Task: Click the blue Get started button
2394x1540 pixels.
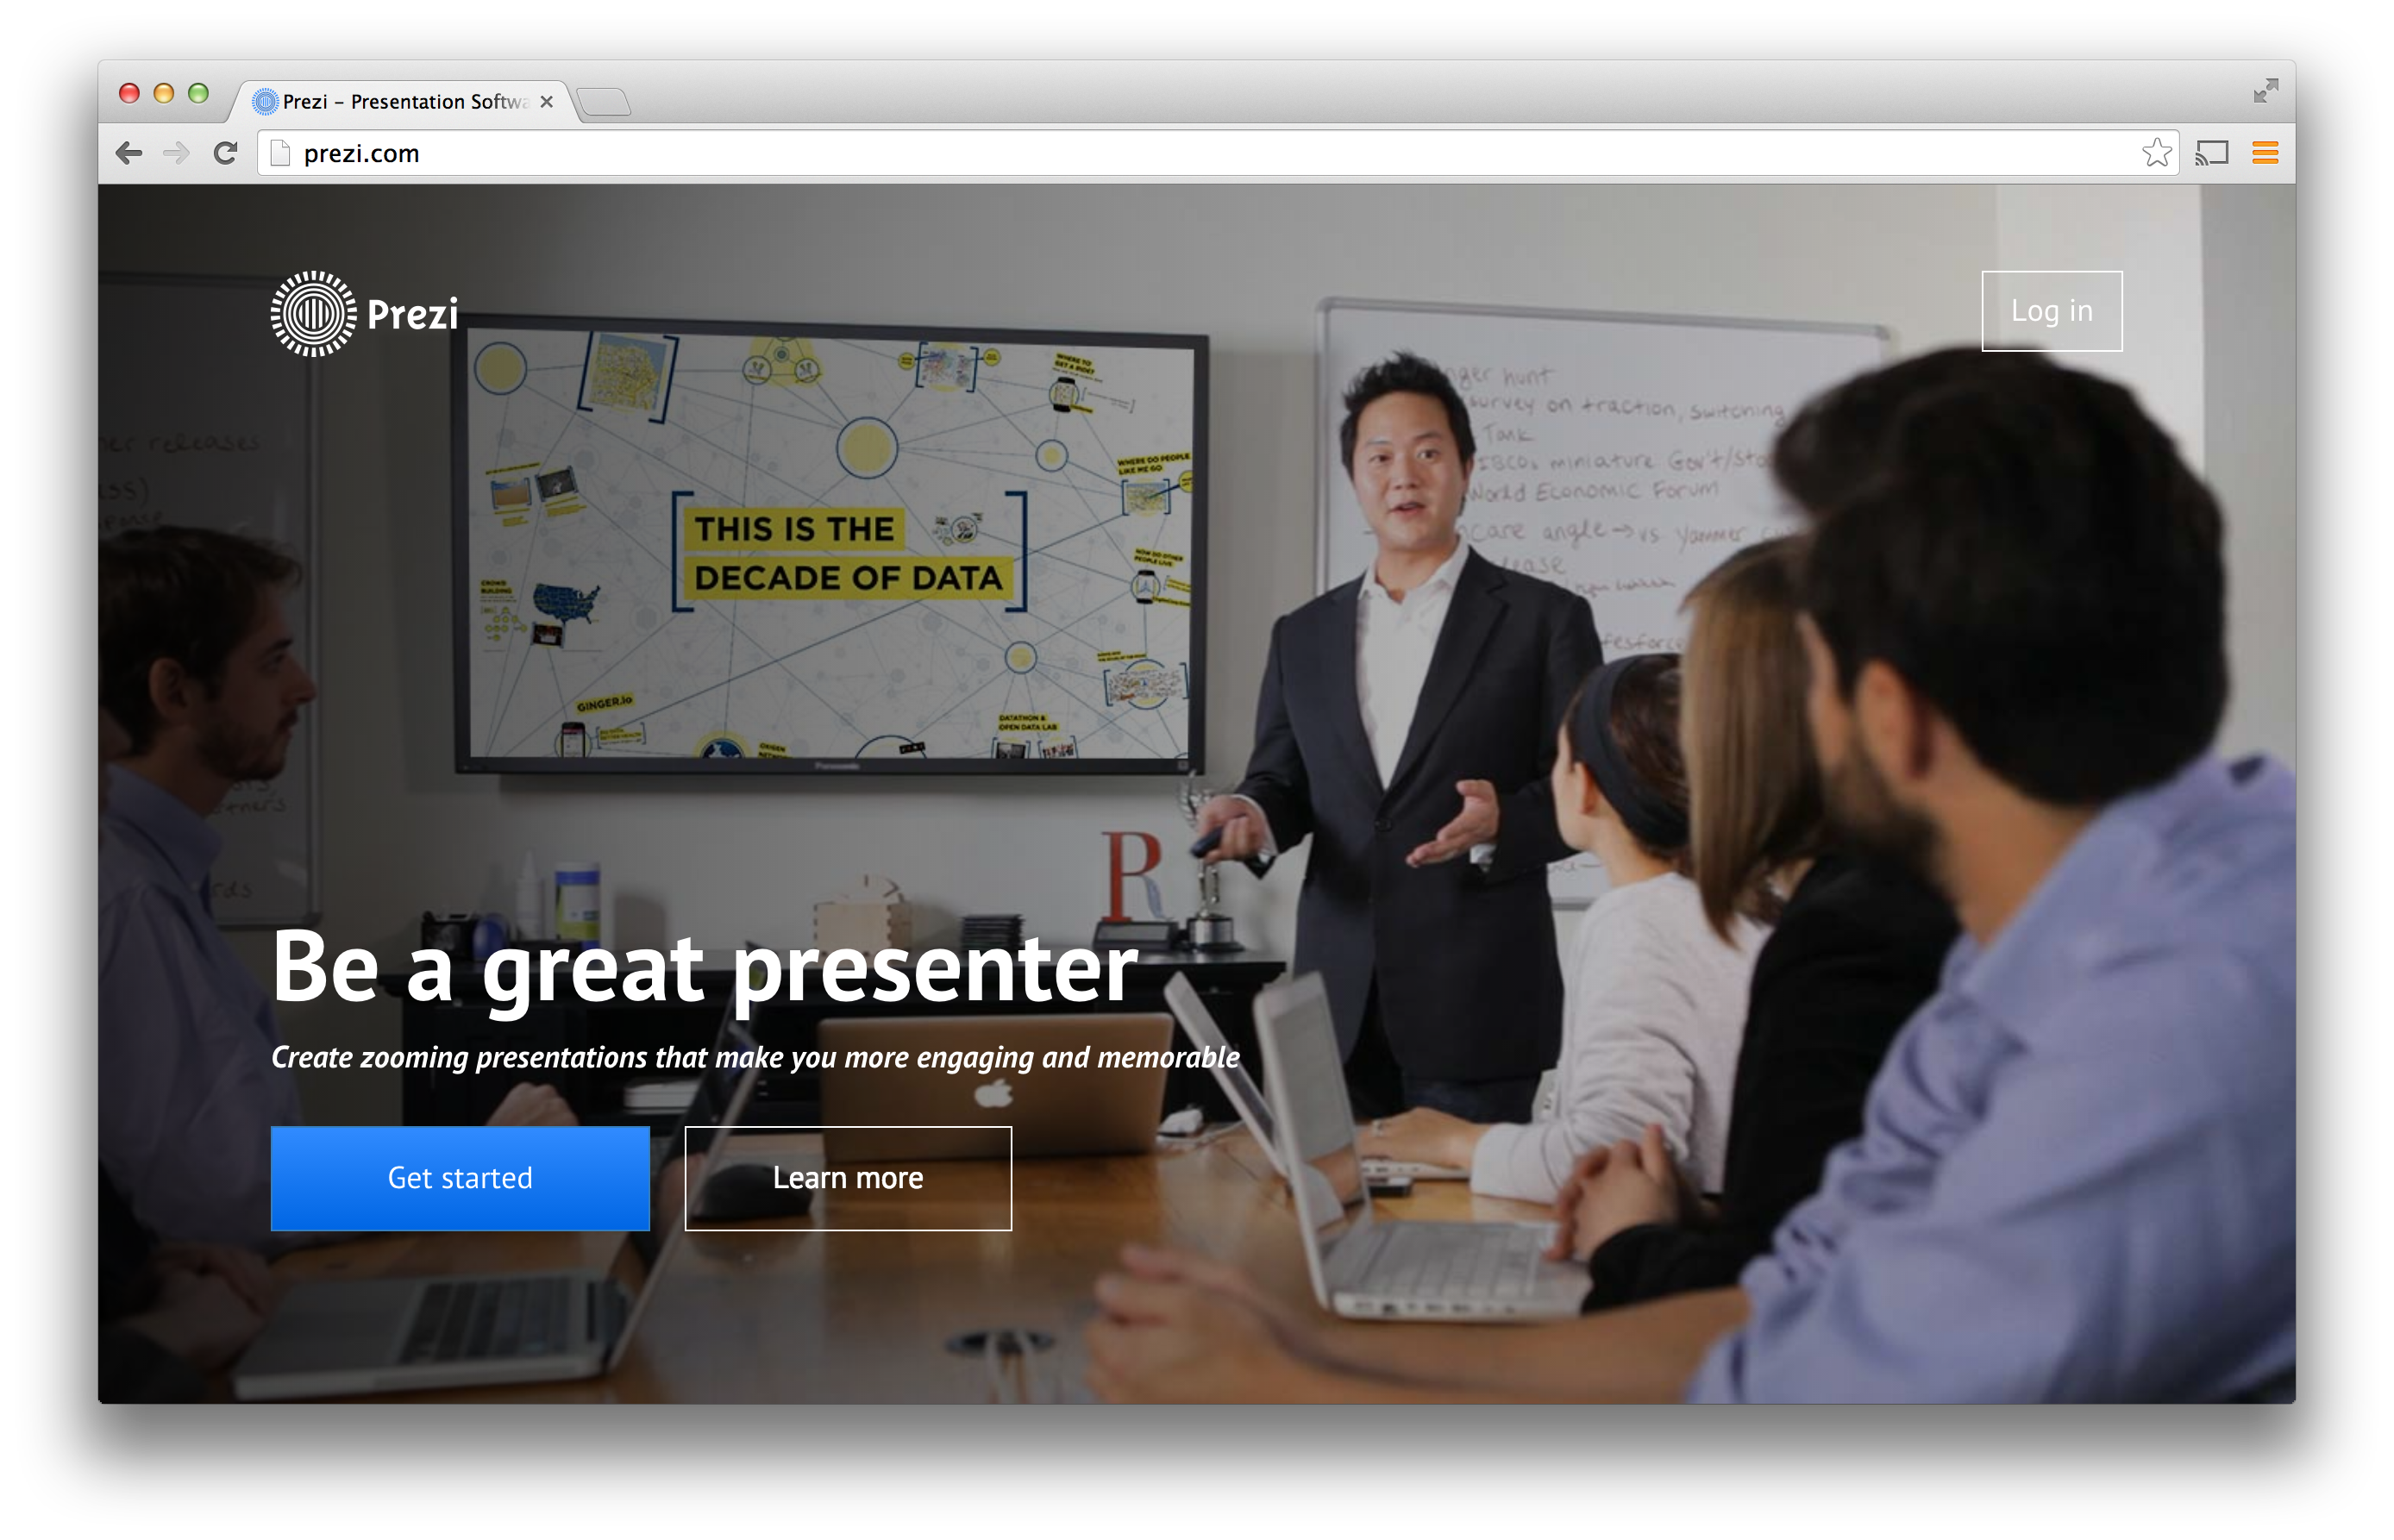Action: pos(460,1178)
